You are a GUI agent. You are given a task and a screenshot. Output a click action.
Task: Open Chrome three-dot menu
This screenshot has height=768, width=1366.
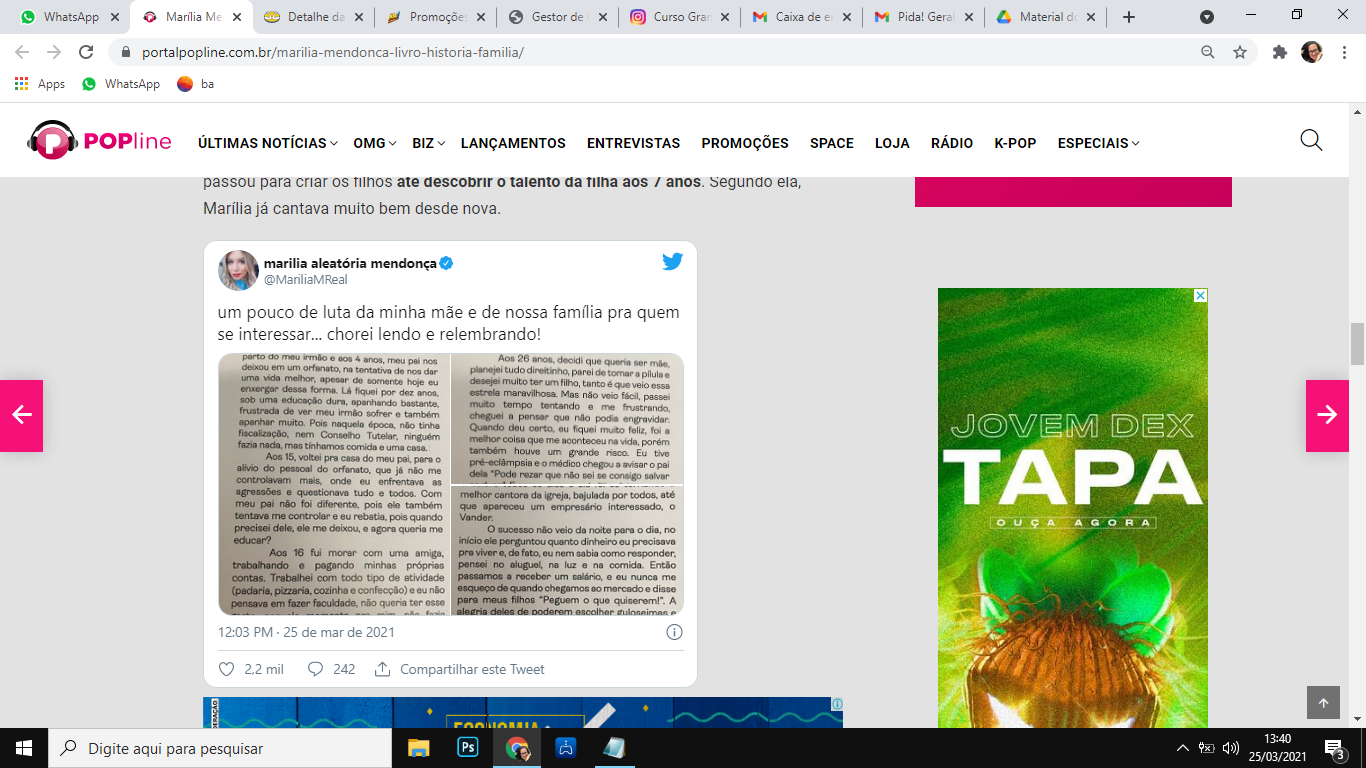[x=1344, y=52]
